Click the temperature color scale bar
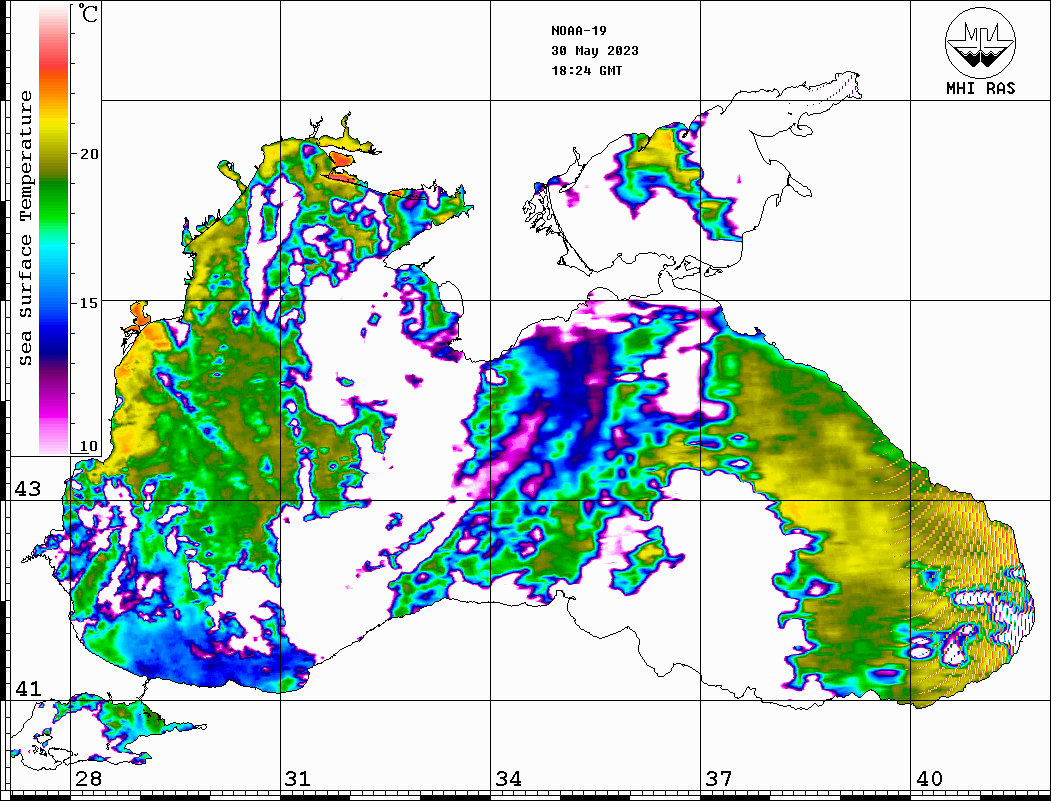The width and height of the screenshot is (1051, 801). click(x=54, y=230)
